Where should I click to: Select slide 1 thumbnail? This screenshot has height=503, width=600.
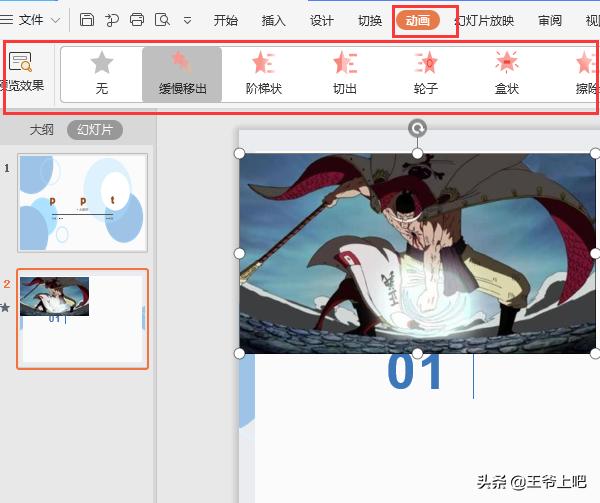pos(83,203)
